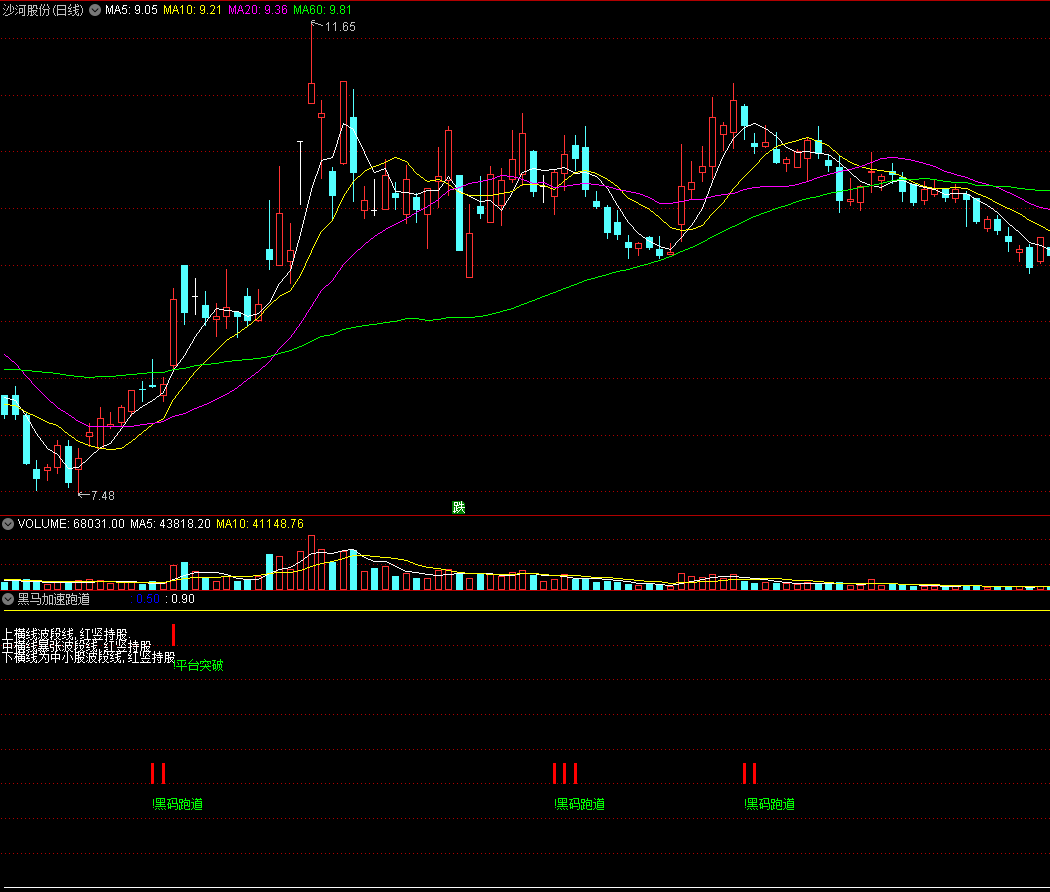Click the volume MA5: 43818.20 label
This screenshot has height=892, width=1050.
[x=170, y=524]
